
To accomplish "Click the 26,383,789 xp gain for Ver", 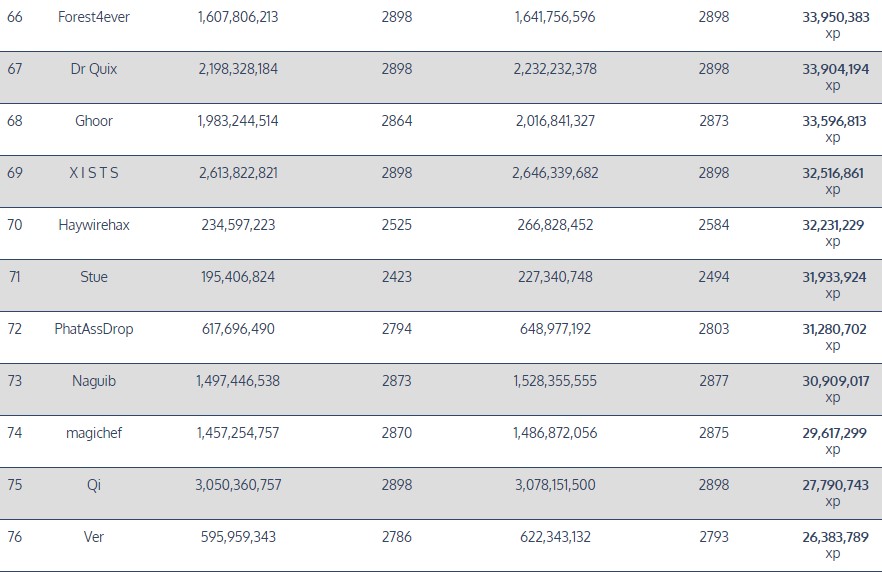I will [834, 537].
